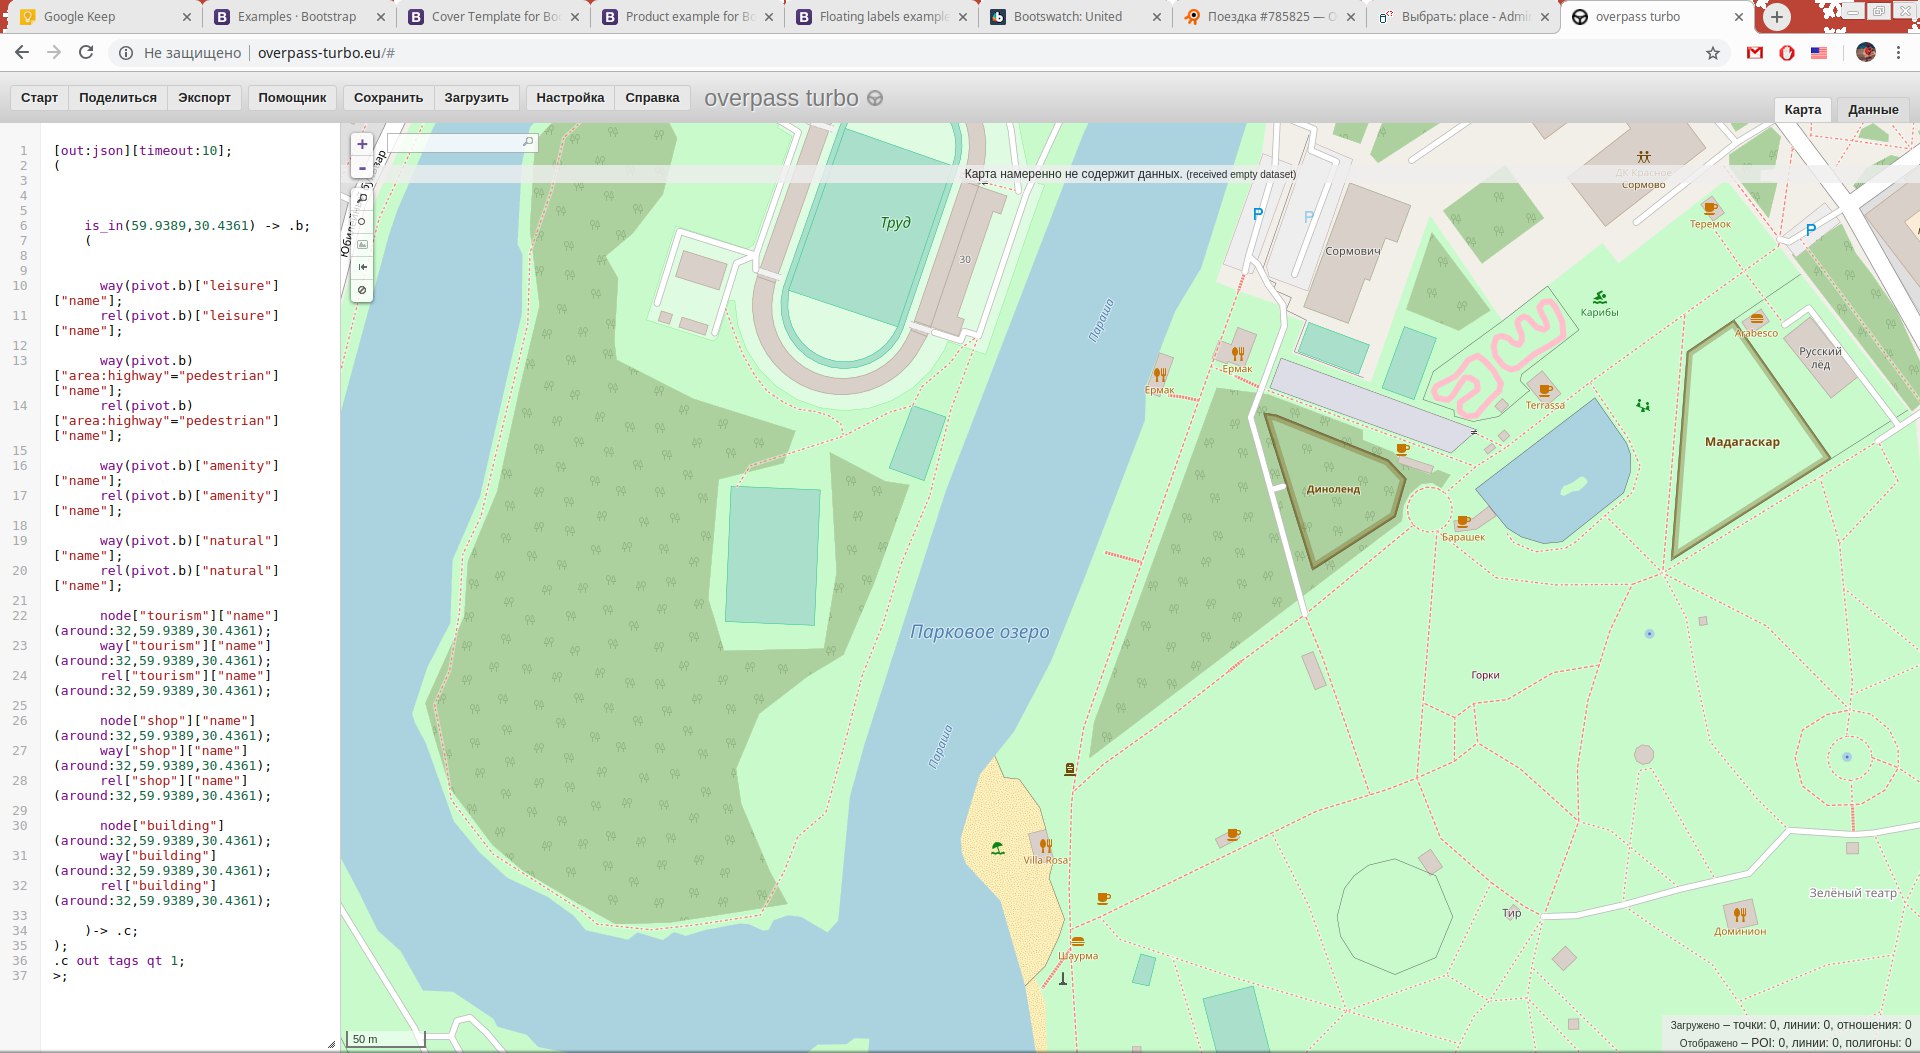Click the Теремок cafe icon on map

[x=1710, y=209]
